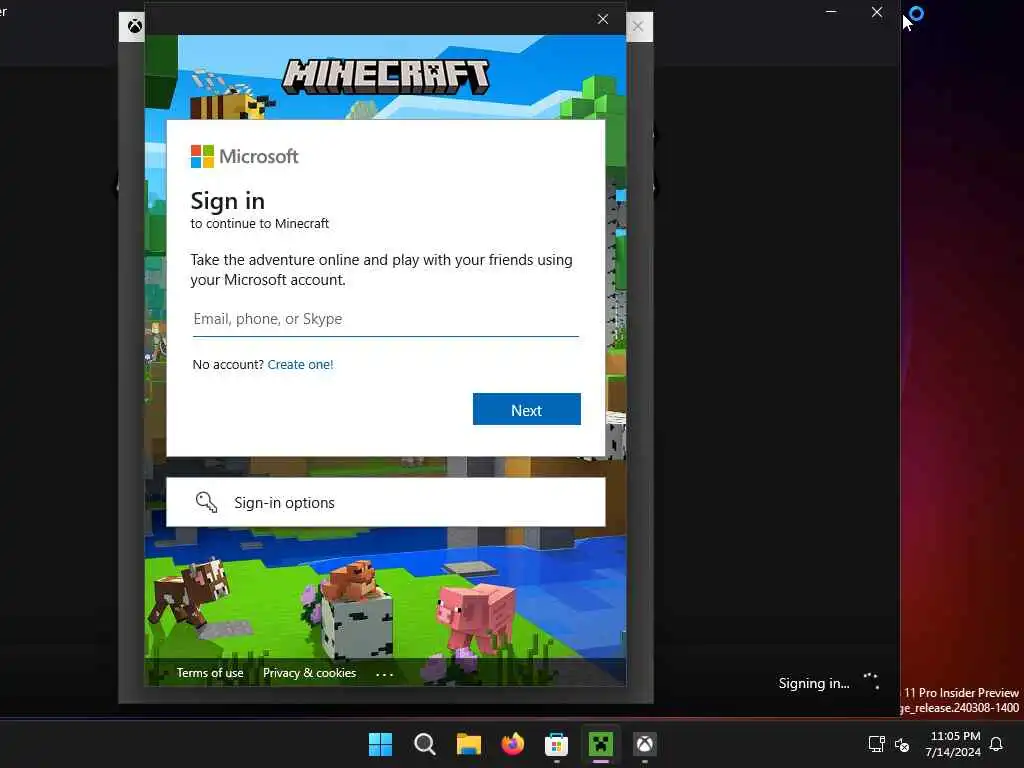Click the 'Sign in' heading

click(x=227, y=201)
